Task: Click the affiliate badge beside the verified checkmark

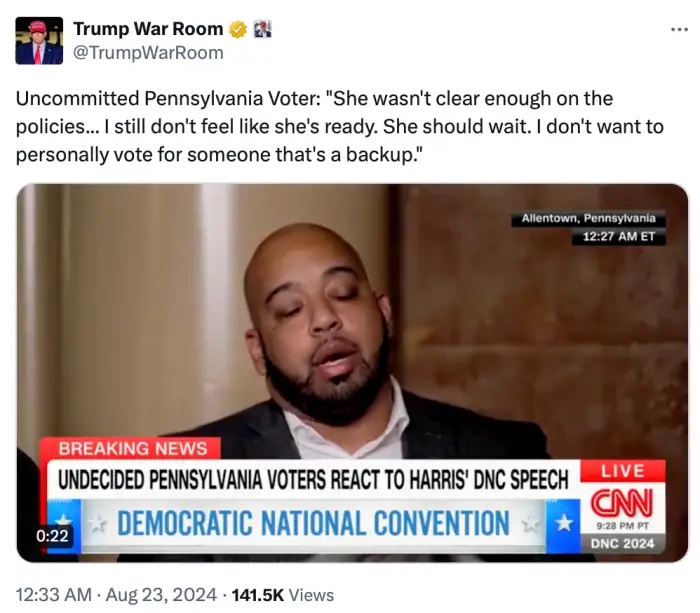Action: (x=262, y=29)
